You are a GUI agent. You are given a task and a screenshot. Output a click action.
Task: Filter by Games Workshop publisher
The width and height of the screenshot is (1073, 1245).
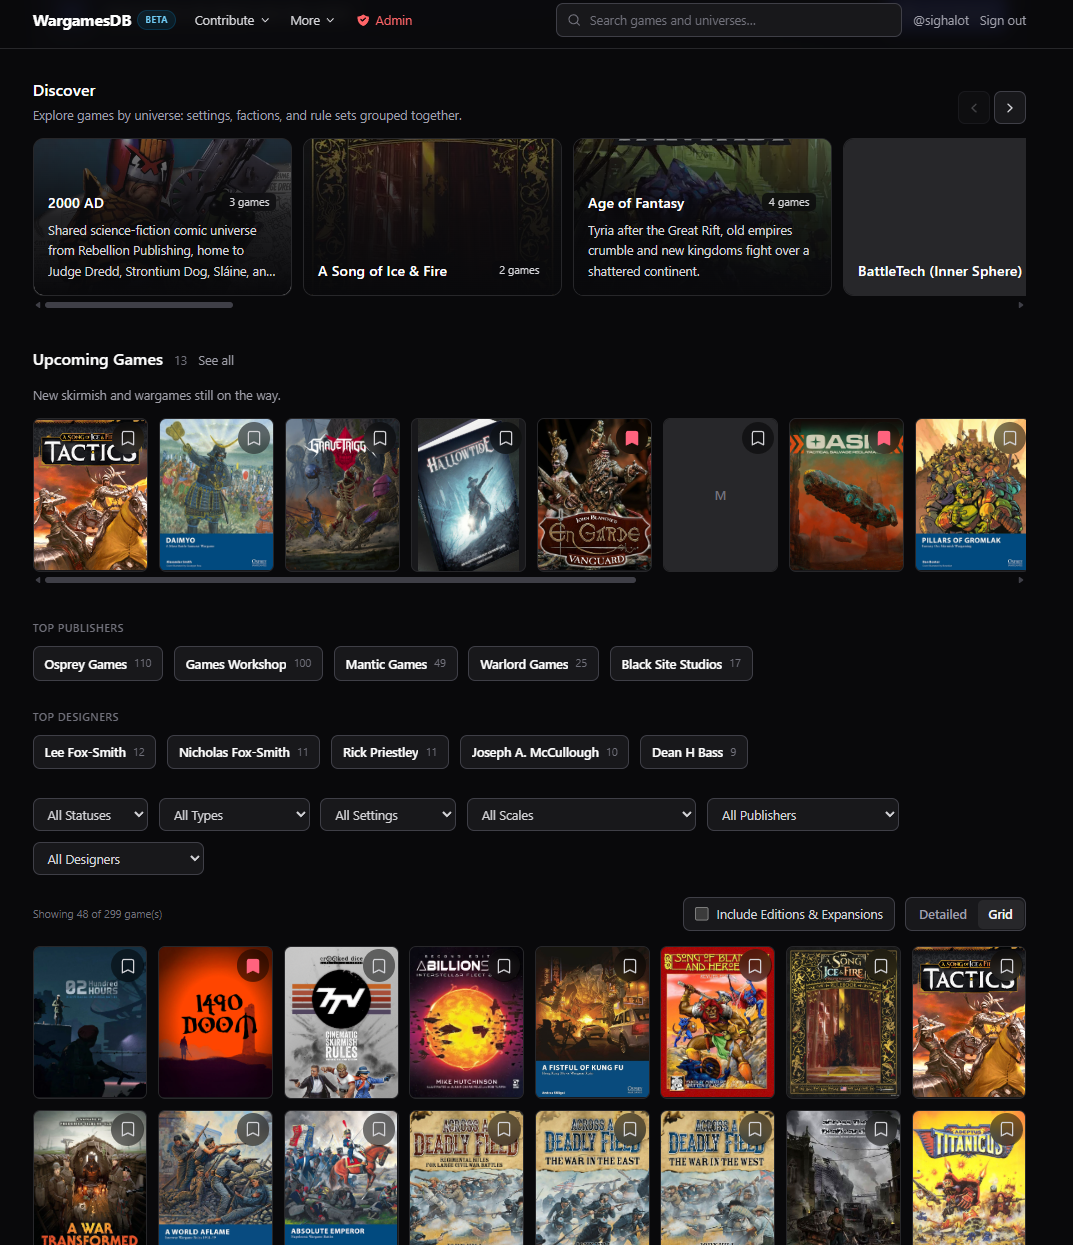click(x=248, y=664)
